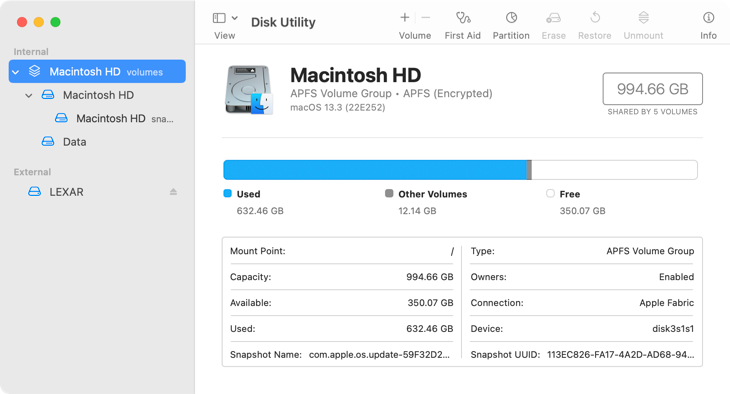Click the Data volume drive icon

click(48, 142)
